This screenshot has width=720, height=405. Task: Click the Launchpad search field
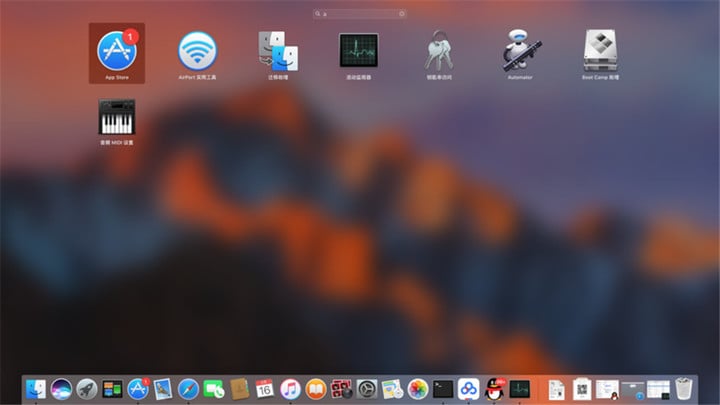[x=360, y=14]
